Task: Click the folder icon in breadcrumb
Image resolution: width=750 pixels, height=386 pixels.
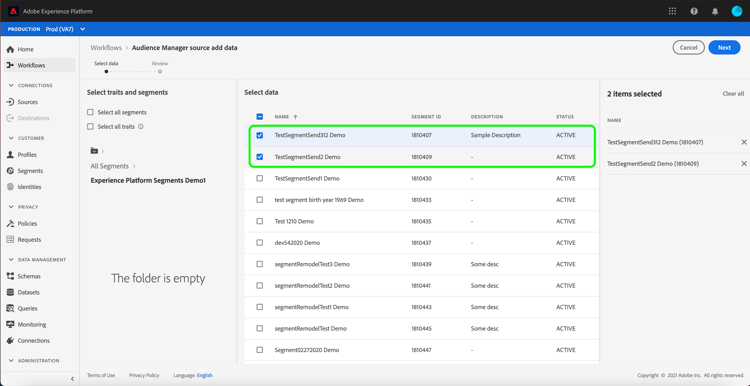Action: click(x=94, y=151)
